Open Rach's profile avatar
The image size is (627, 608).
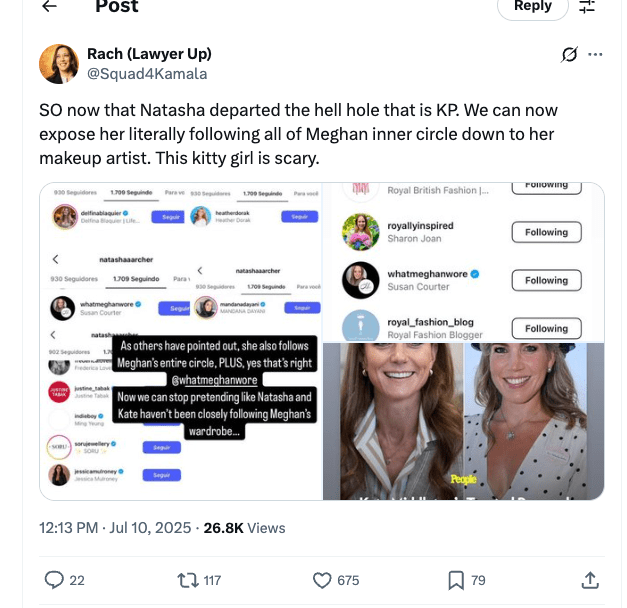pos(59,64)
